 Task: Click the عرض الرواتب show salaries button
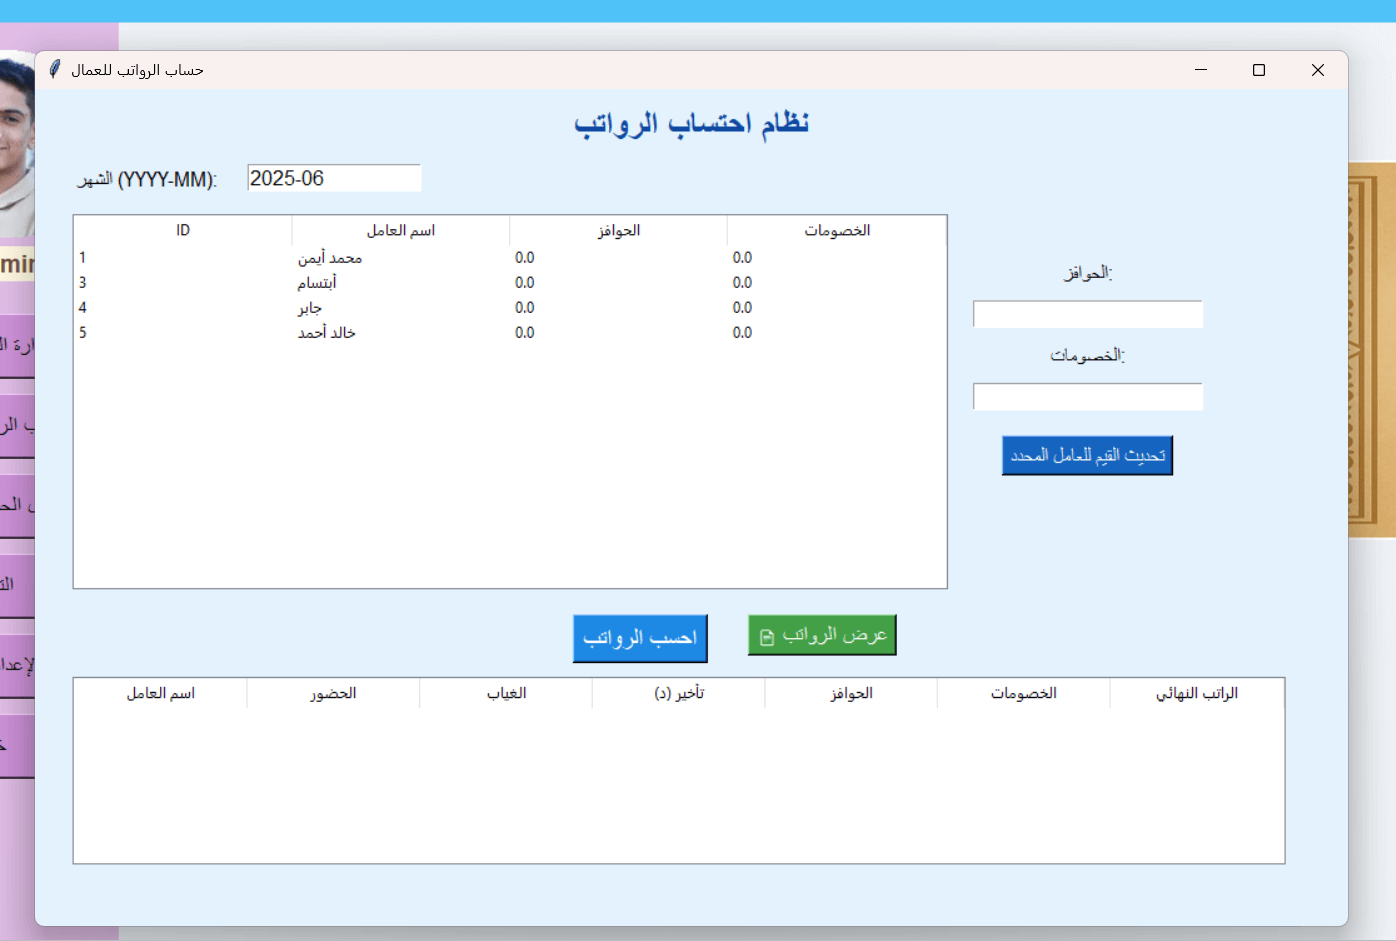pyautogui.click(x=822, y=635)
